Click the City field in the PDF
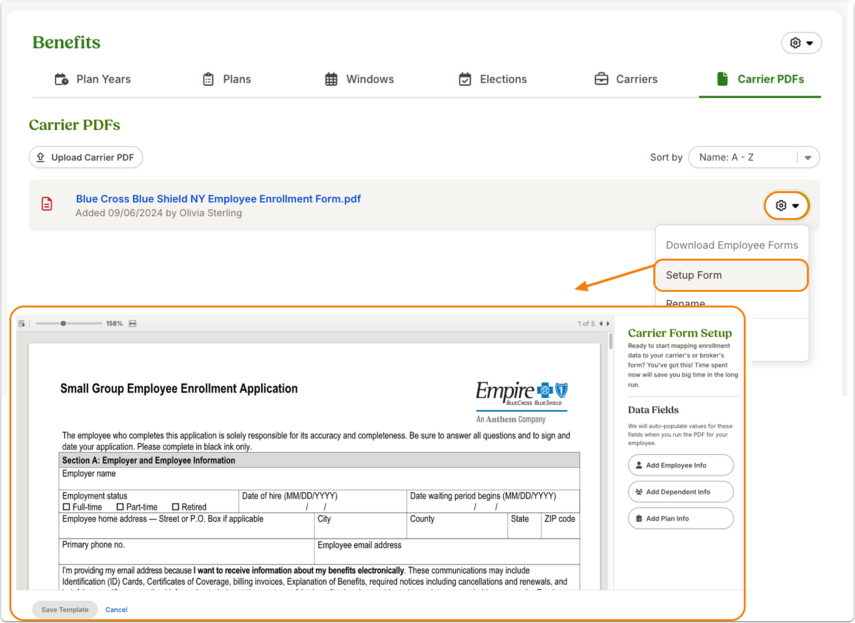855x623 pixels. point(360,525)
